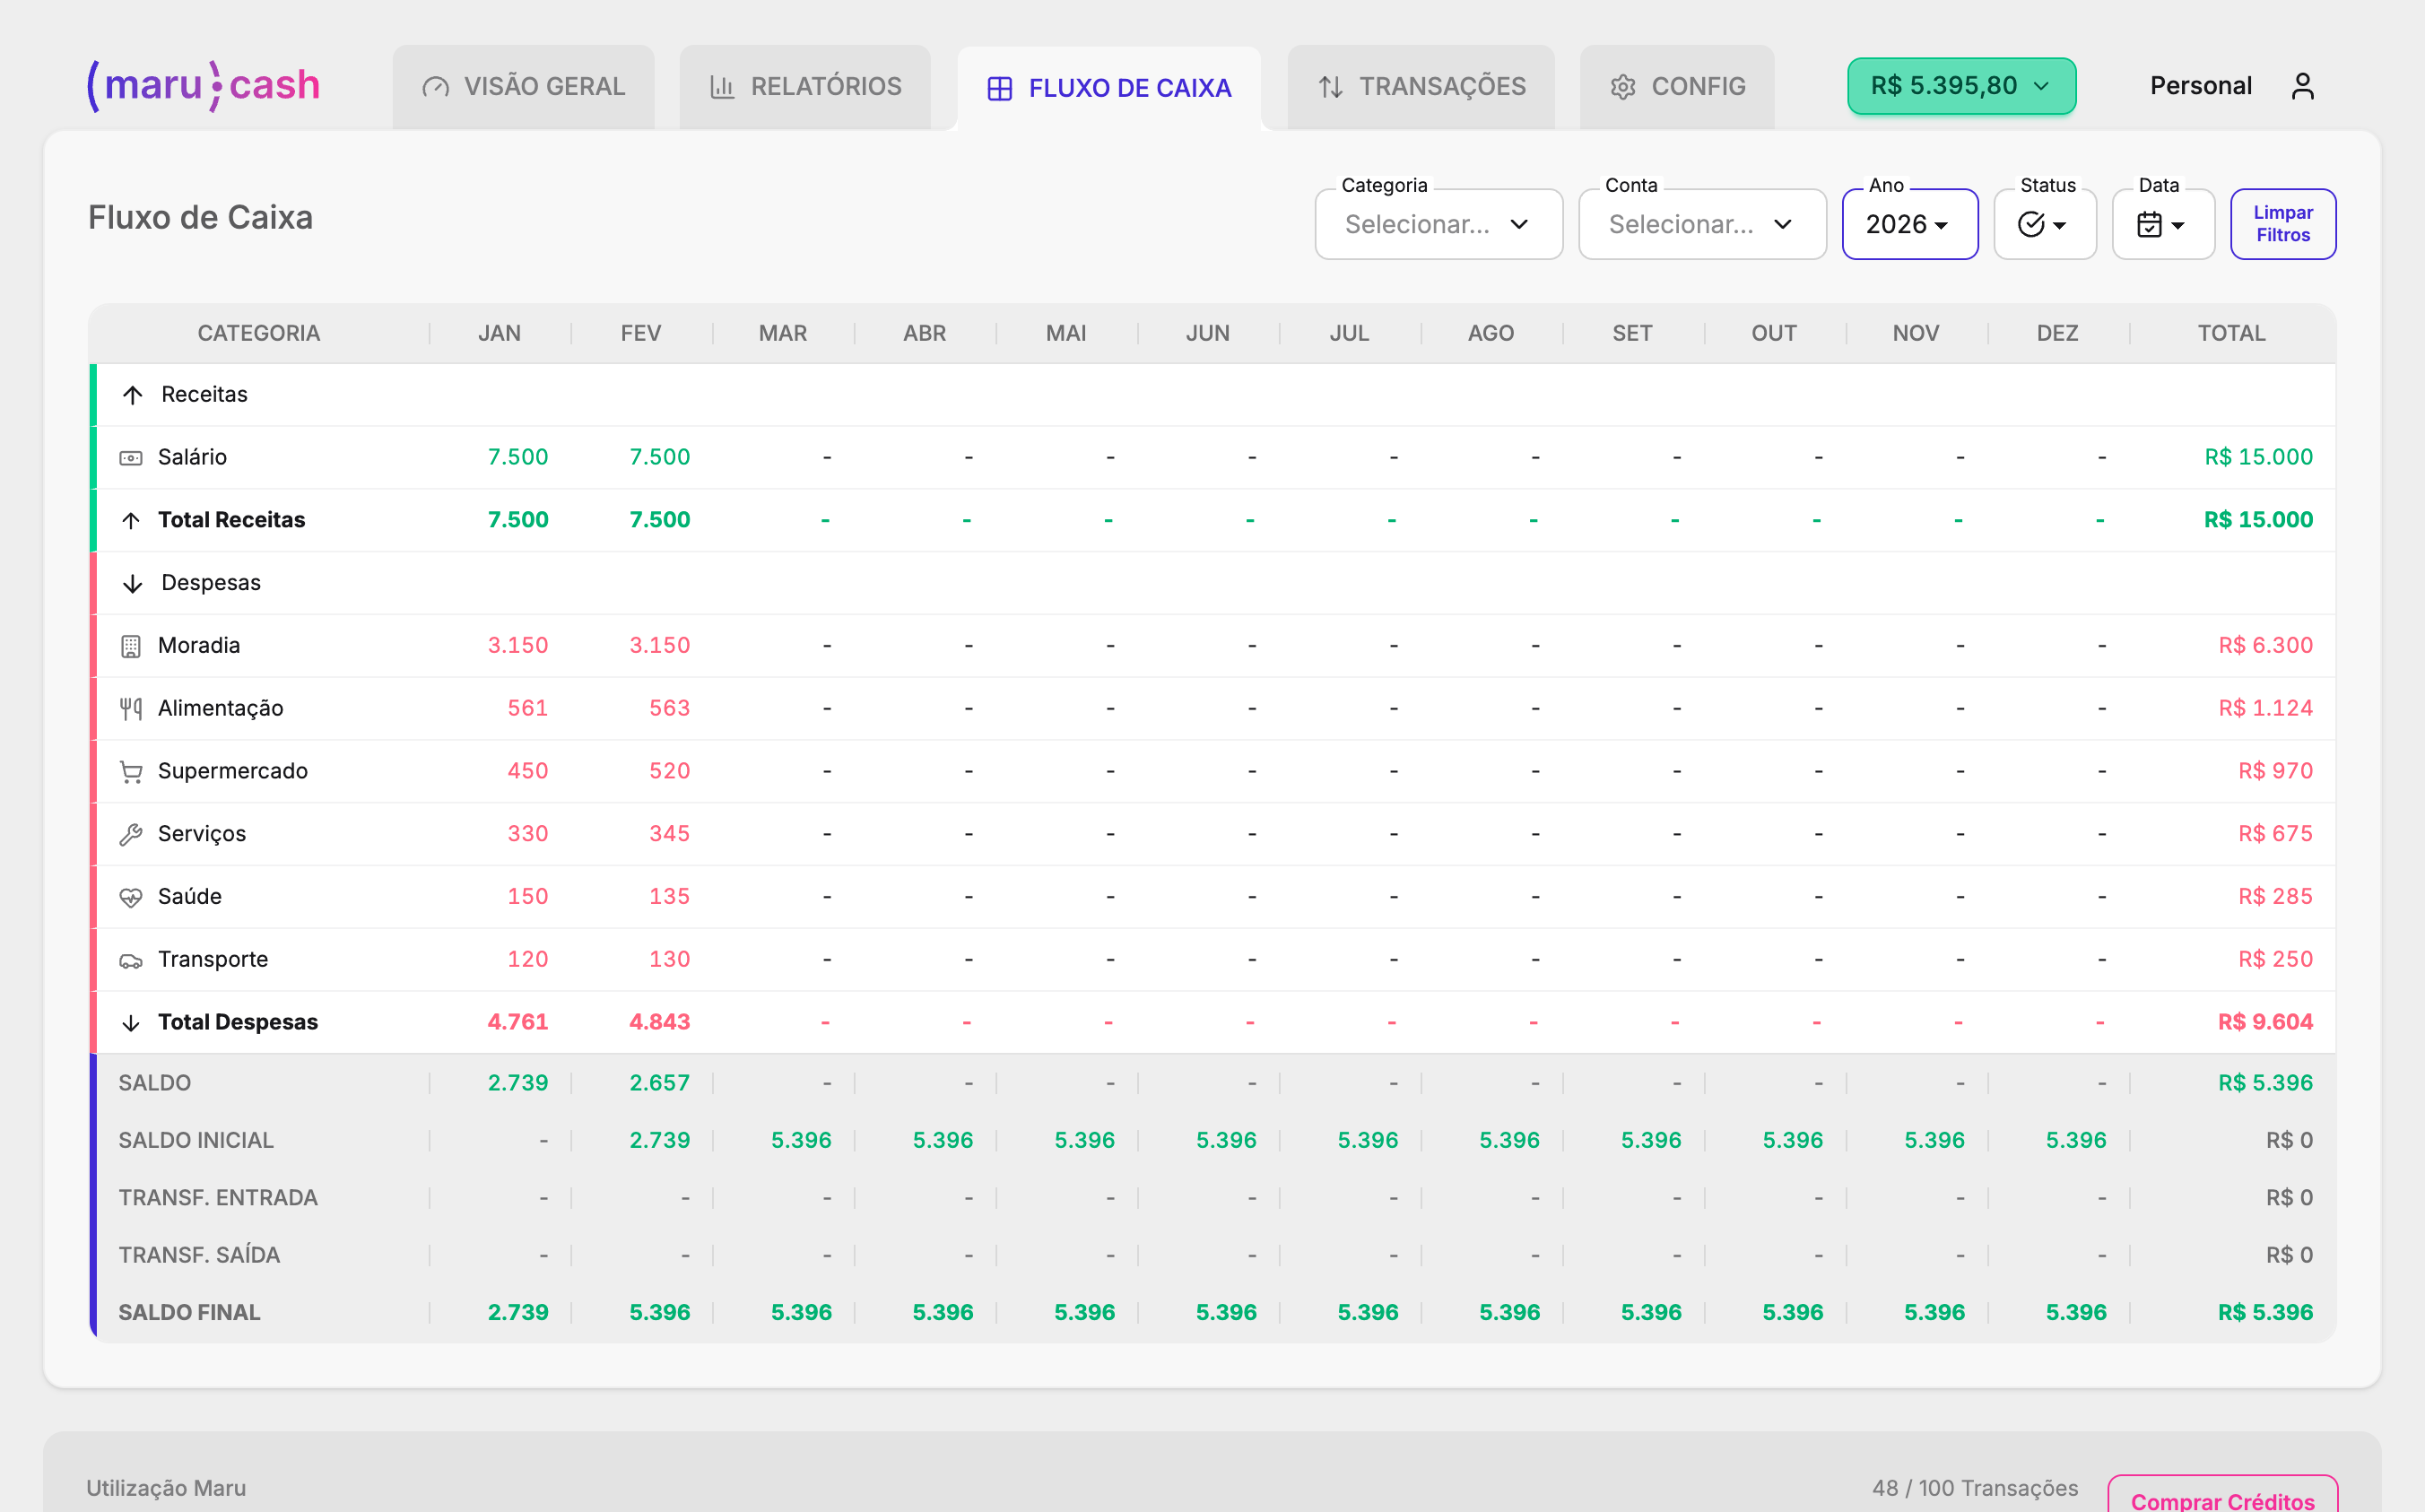Click the Alimentação utensils icon
Viewport: 2425px width, 1512px height.
[131, 708]
